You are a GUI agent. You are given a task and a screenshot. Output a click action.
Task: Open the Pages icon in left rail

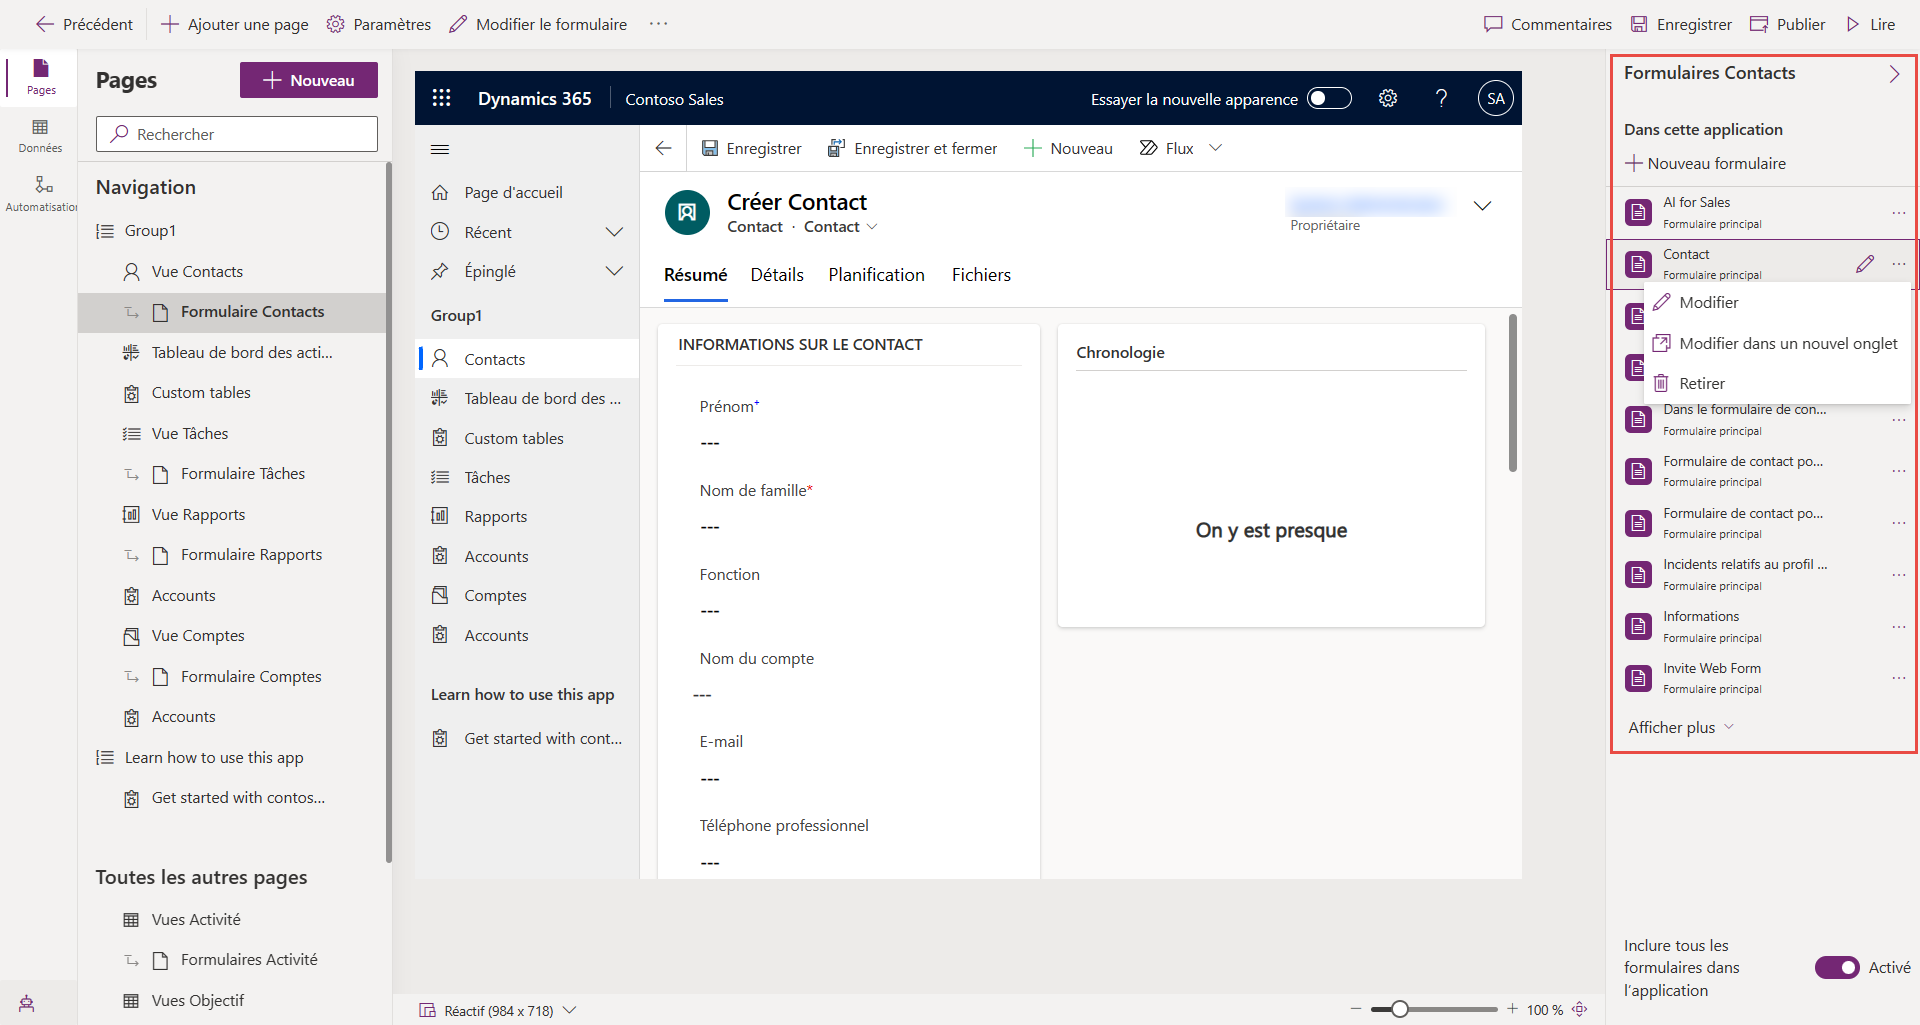(x=41, y=76)
